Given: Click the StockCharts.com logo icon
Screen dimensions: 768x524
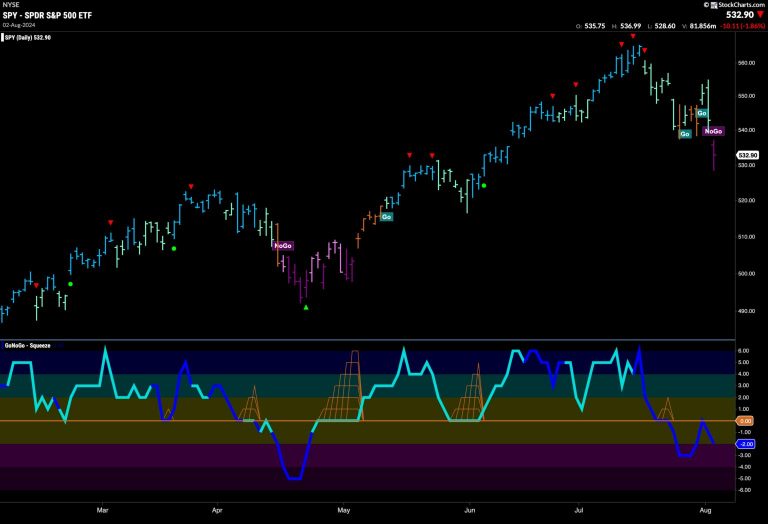Looking at the screenshot, I should [715, 5].
